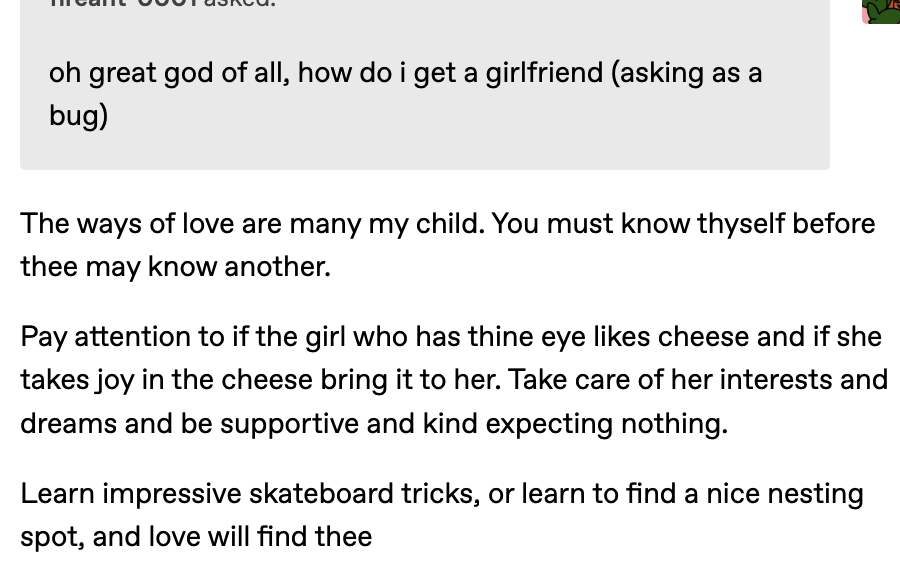Click the word "girlfriend" in the question

(x=544, y=73)
